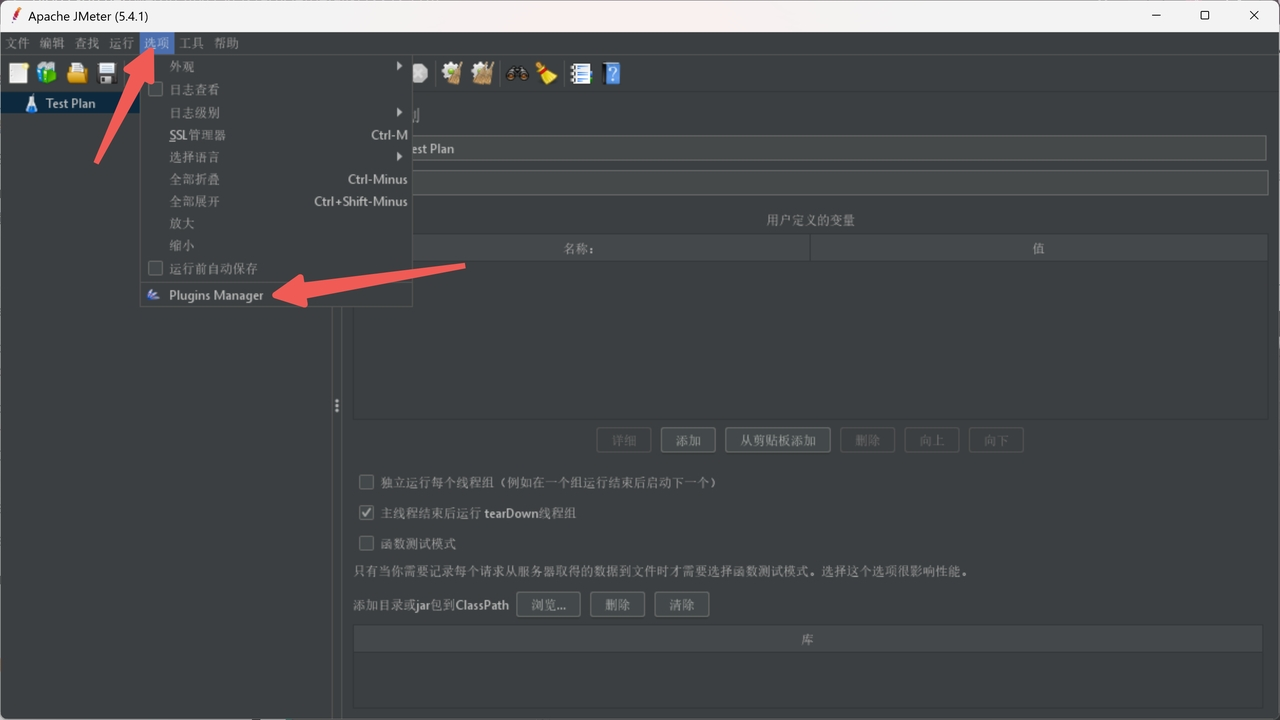The height and width of the screenshot is (720, 1280).
Task: Click the Reset Search broom icon
Action: click(x=546, y=73)
